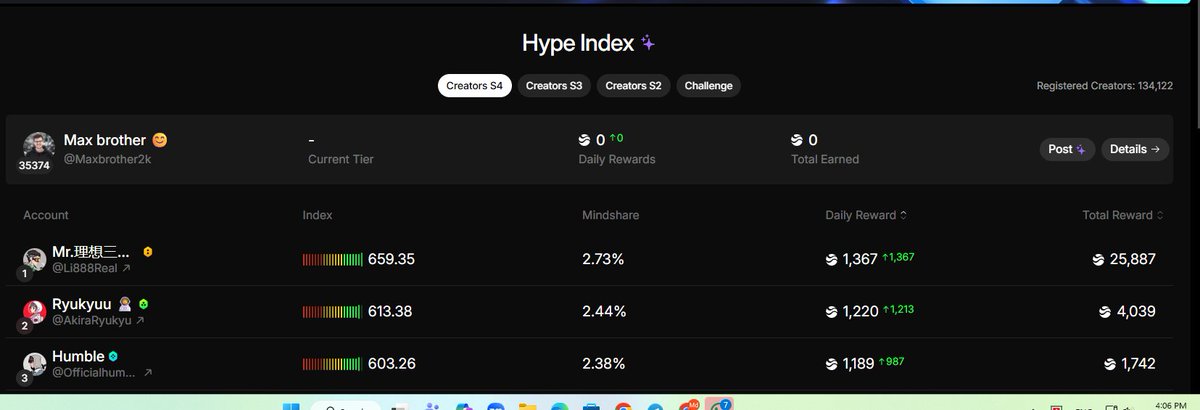This screenshot has width=1200, height=410.
Task: Click the green ↑987 daily change
Action: coord(893,361)
